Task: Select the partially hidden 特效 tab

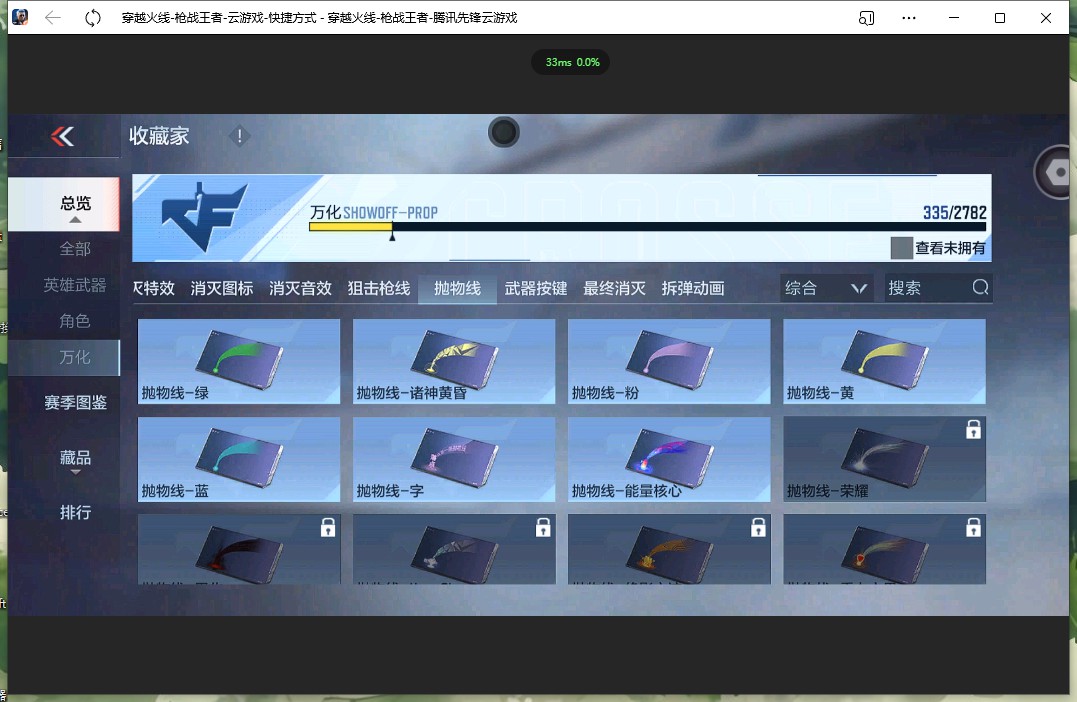Action: click(154, 288)
